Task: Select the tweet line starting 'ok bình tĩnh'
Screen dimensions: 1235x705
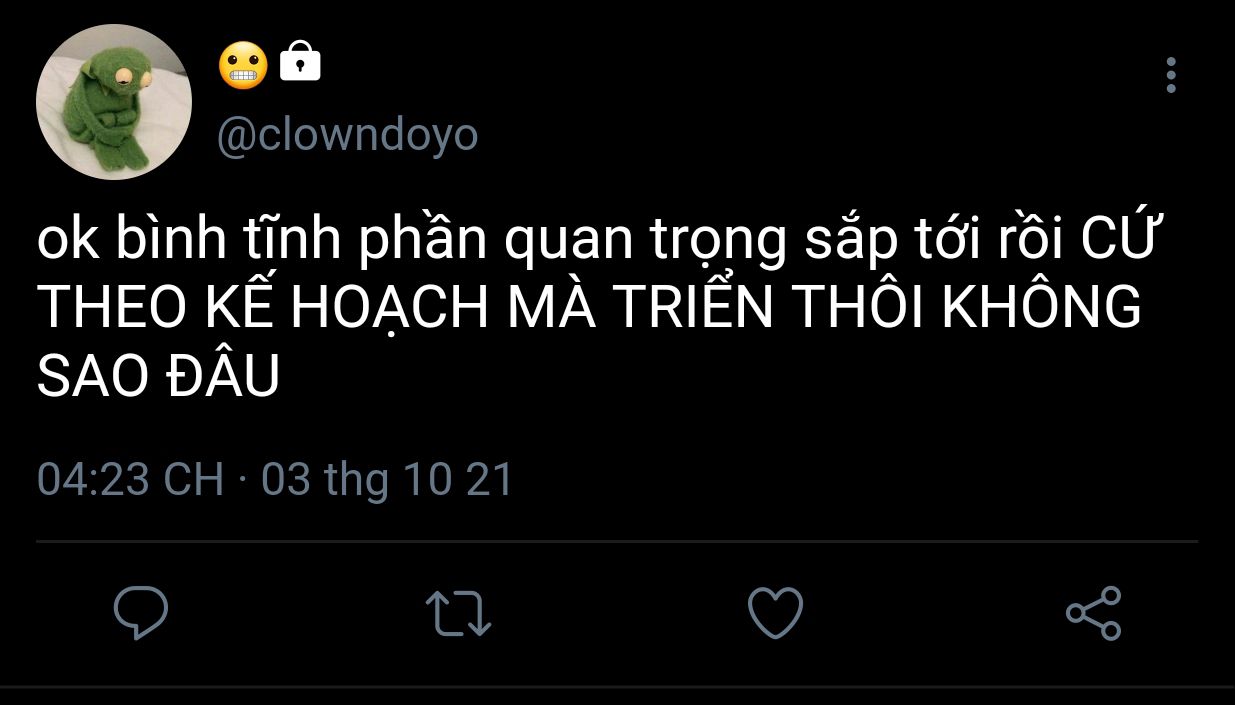Action: coord(596,243)
